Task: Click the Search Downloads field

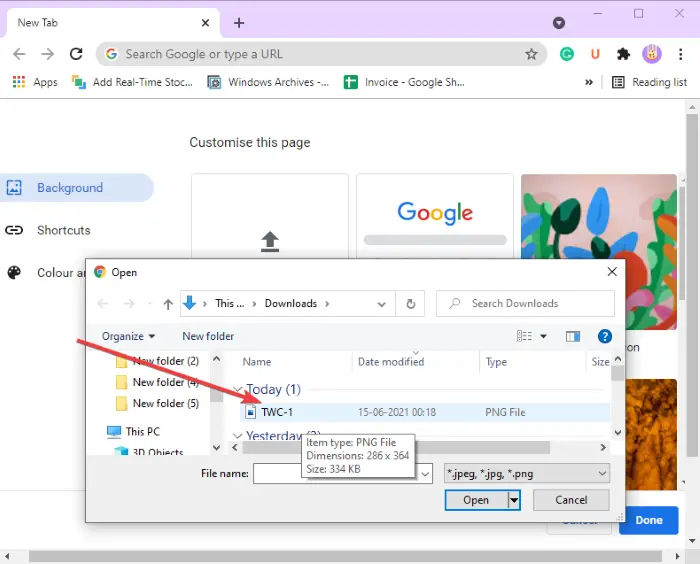Action: click(525, 304)
